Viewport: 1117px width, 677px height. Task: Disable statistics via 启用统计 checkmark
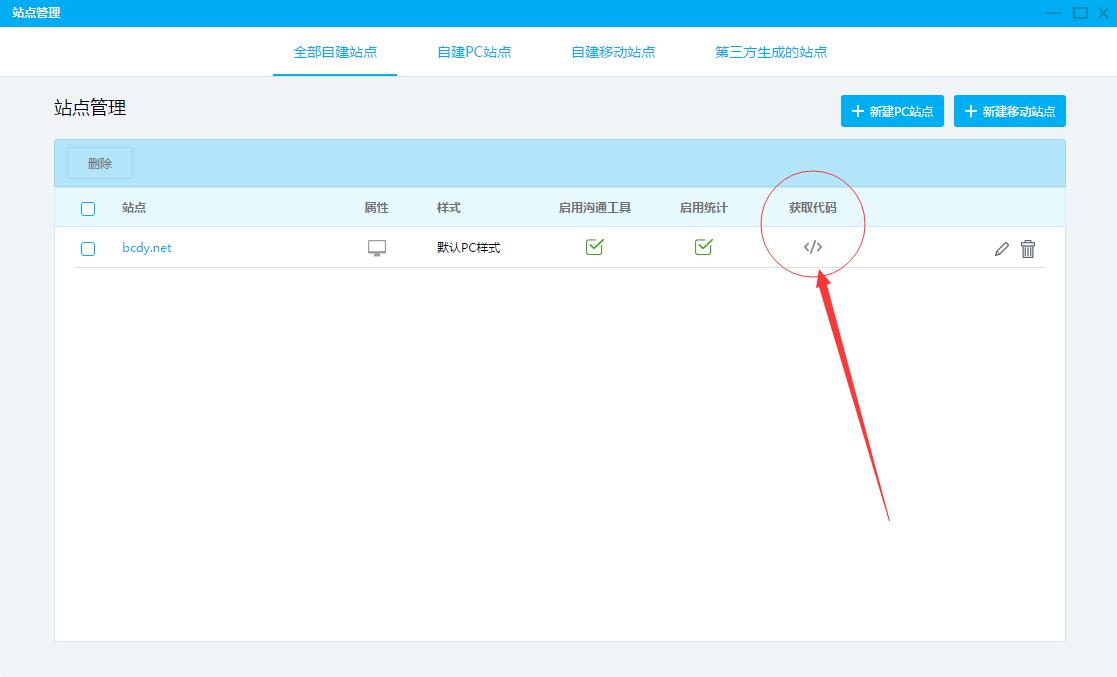pos(704,246)
